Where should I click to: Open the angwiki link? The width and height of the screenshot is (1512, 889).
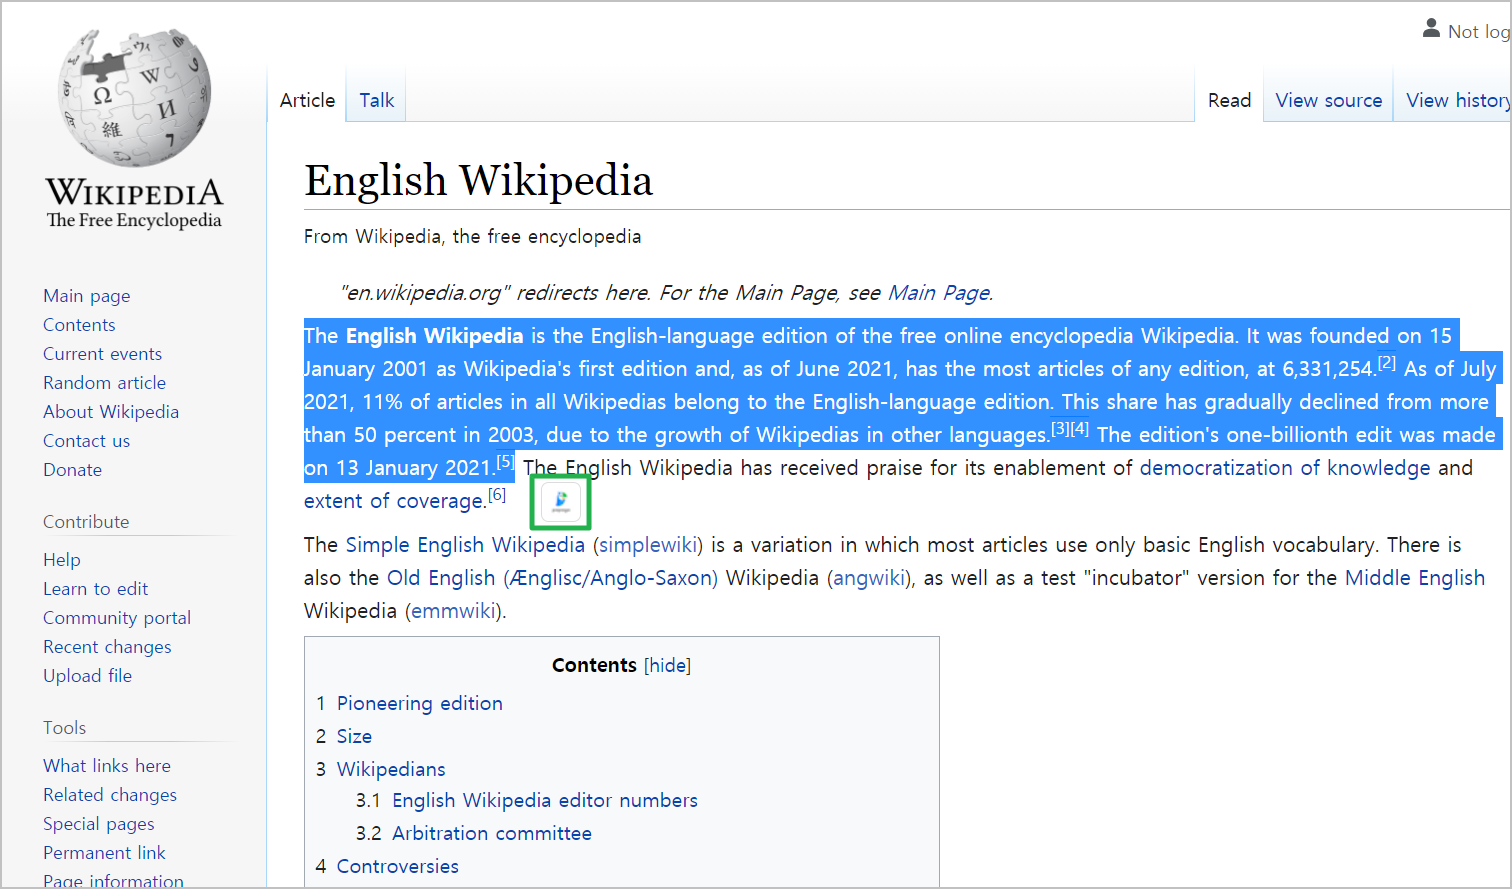click(869, 578)
